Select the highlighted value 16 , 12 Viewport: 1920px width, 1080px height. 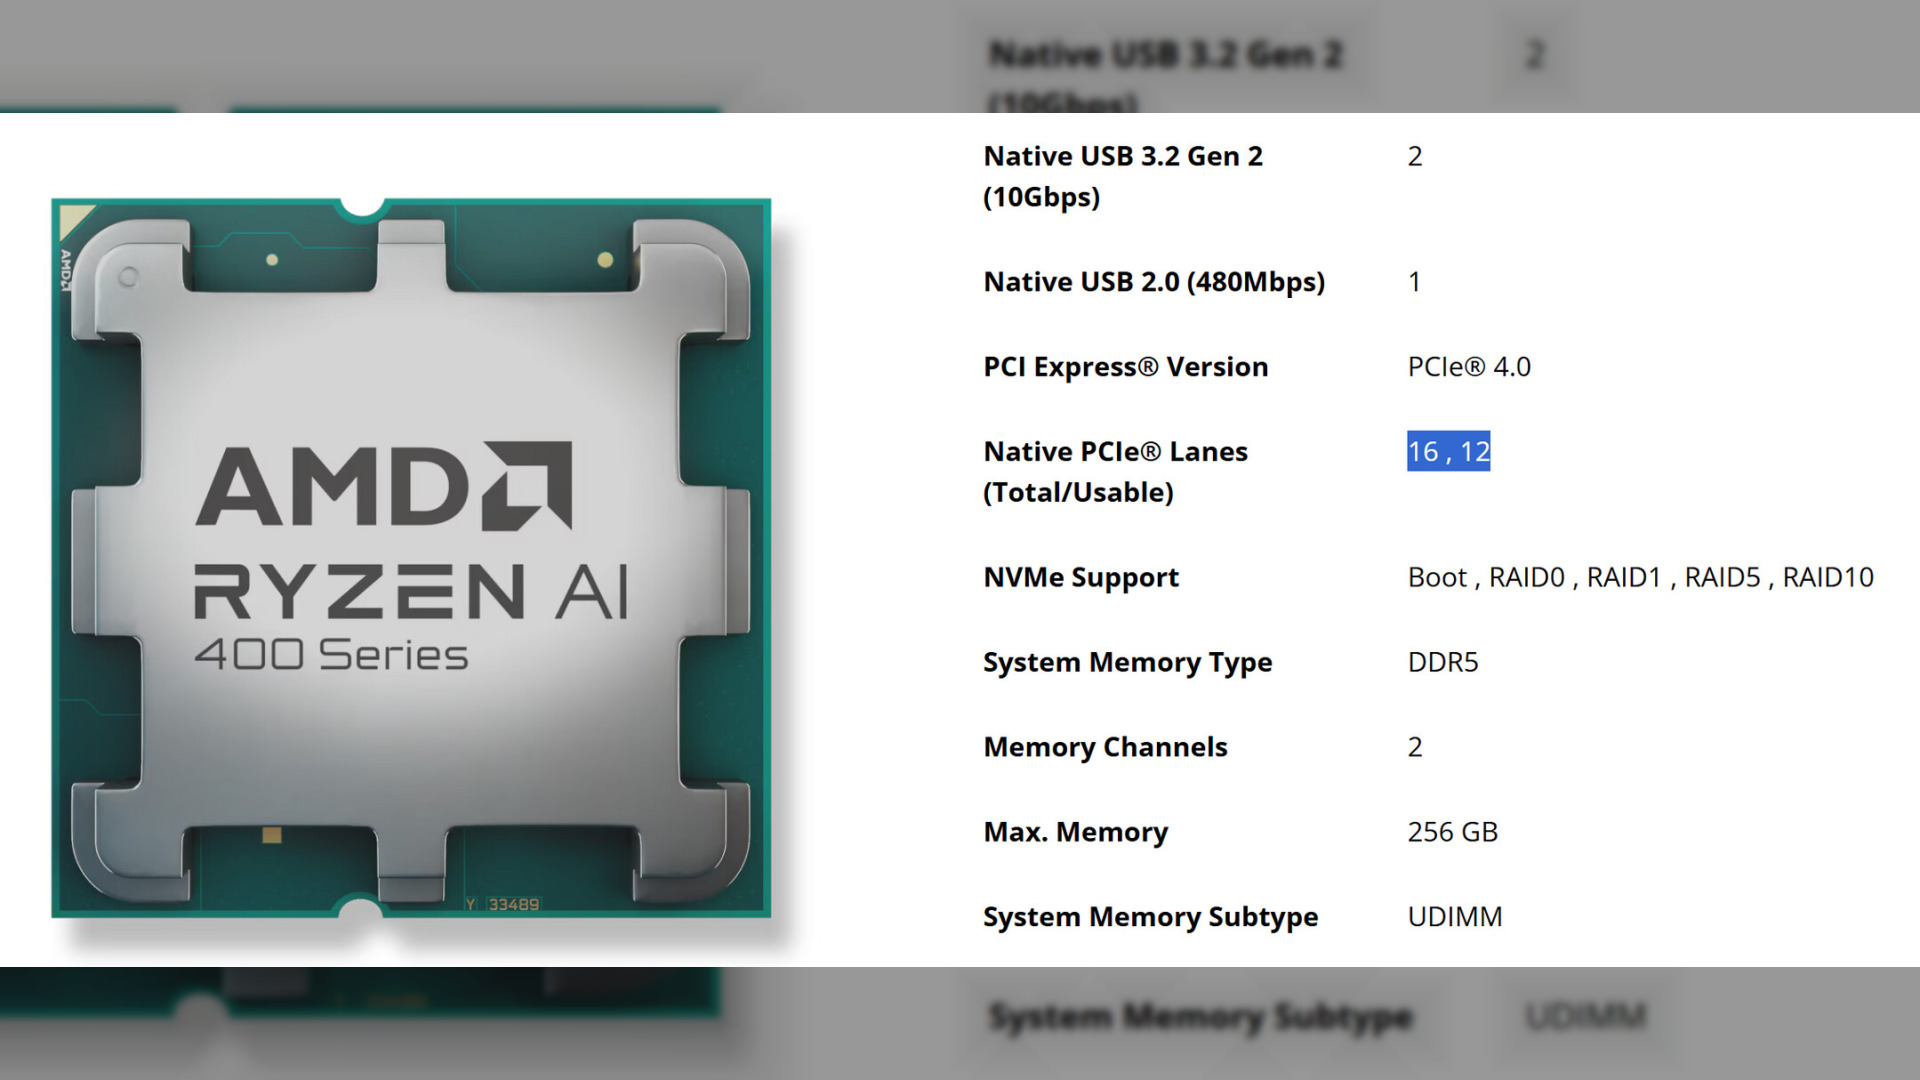pos(1448,451)
